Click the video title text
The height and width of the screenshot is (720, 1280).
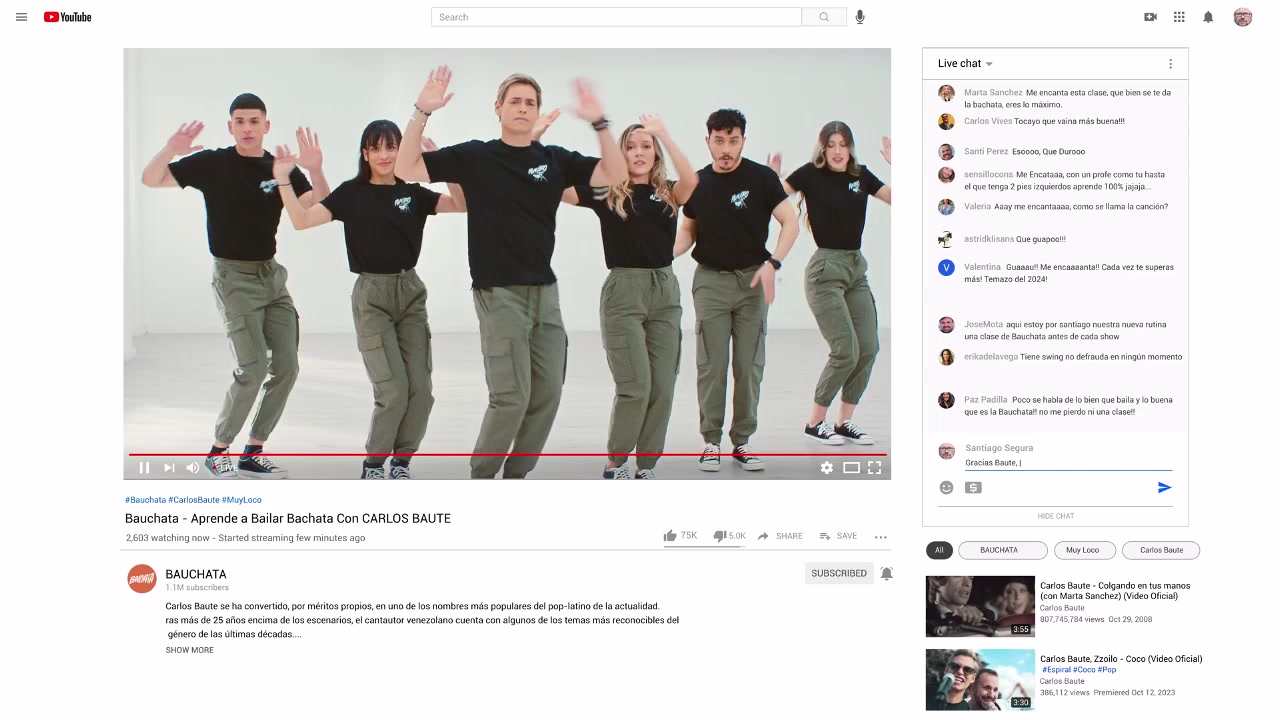pos(288,518)
